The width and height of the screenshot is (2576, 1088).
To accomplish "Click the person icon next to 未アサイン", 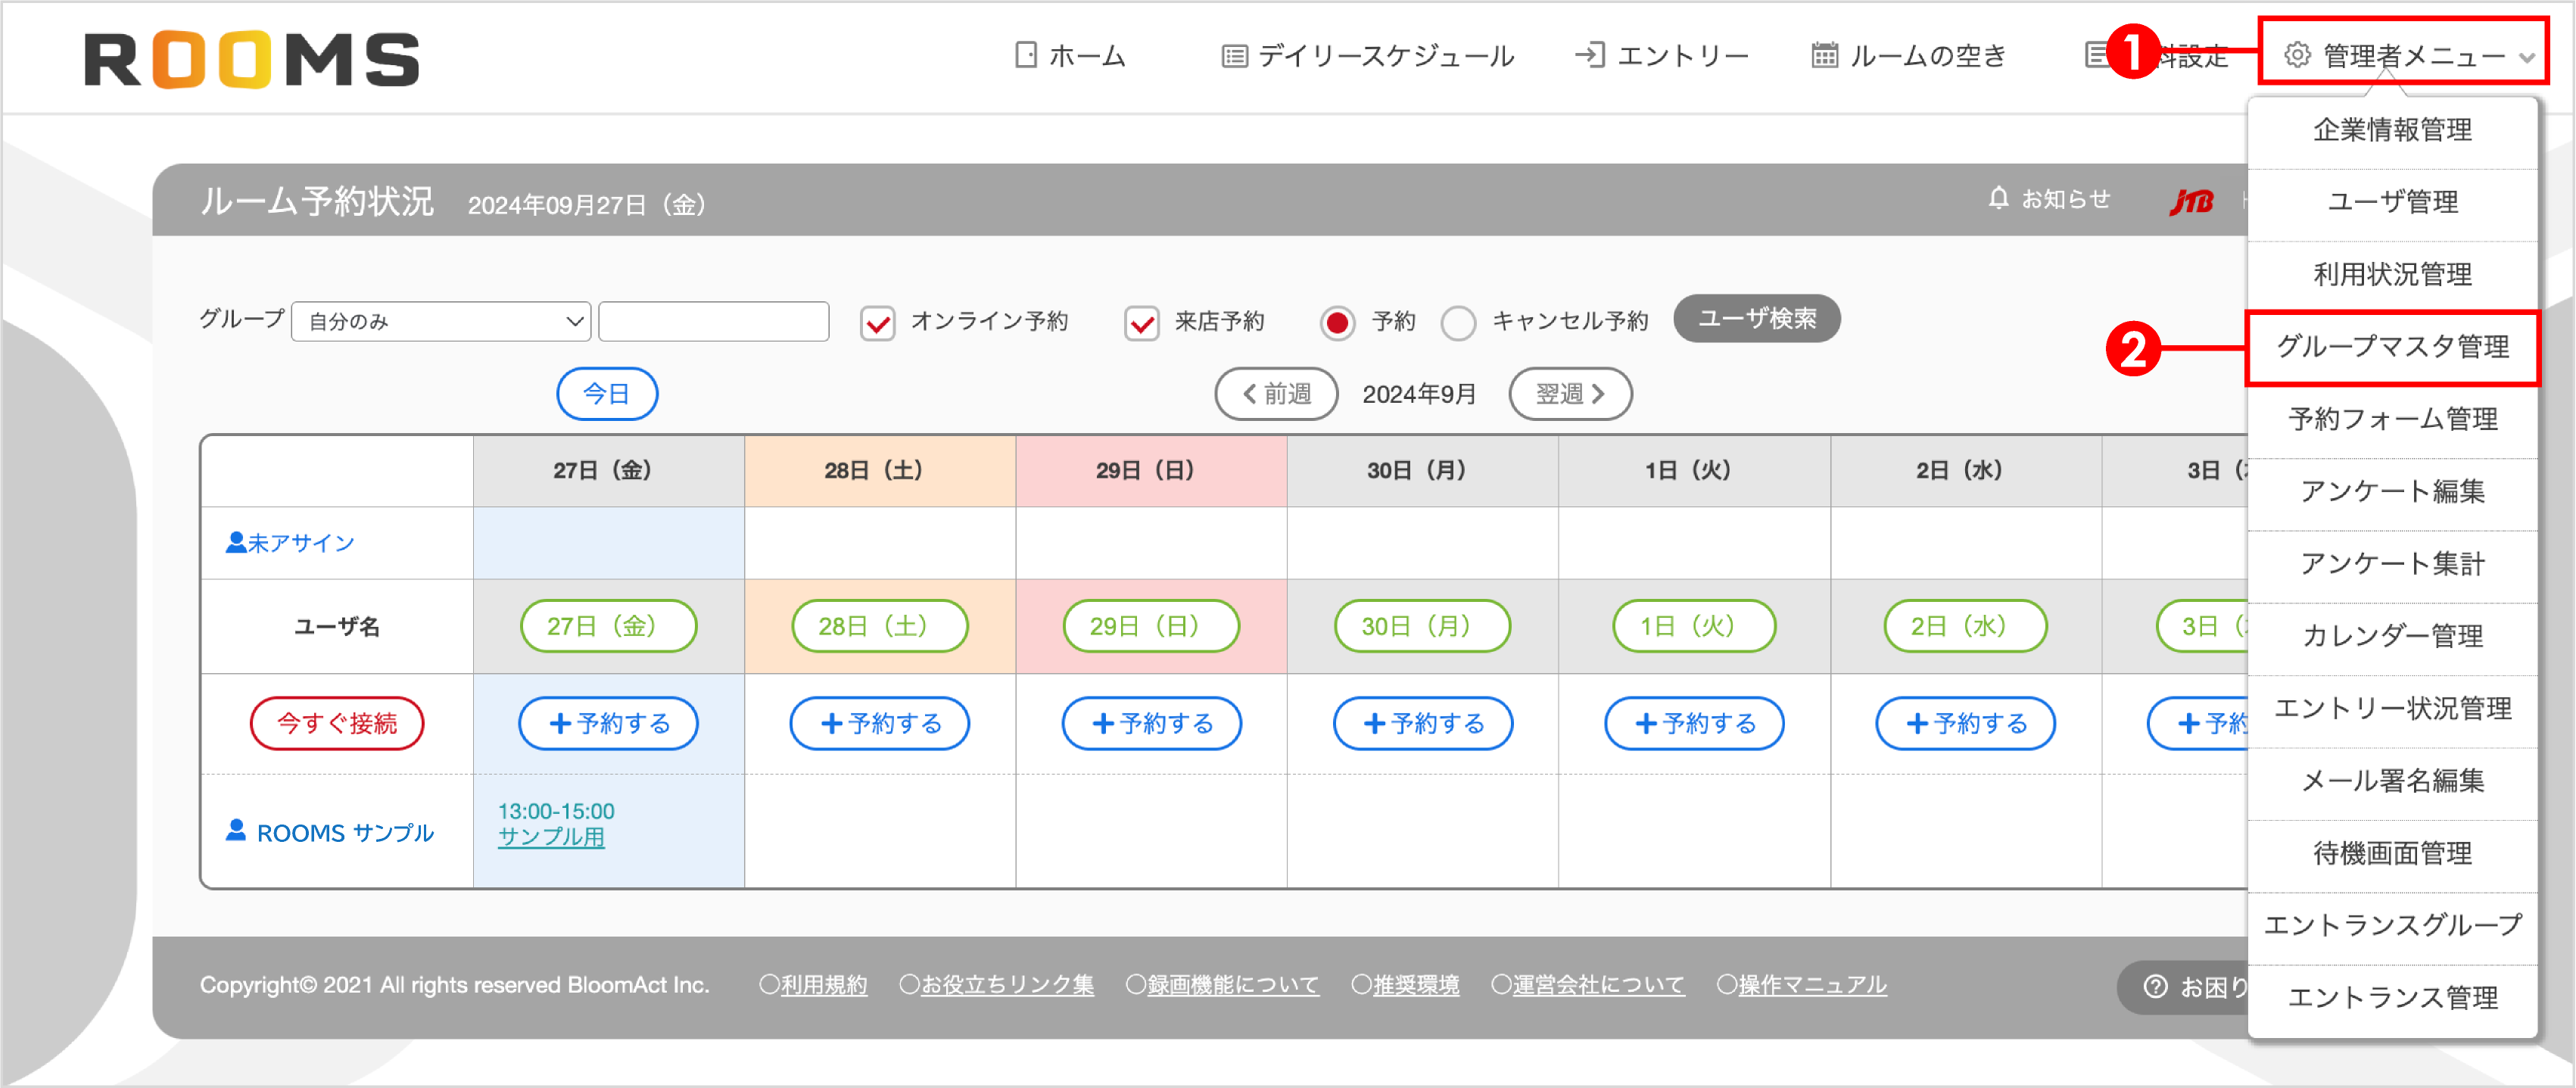I will (235, 542).
